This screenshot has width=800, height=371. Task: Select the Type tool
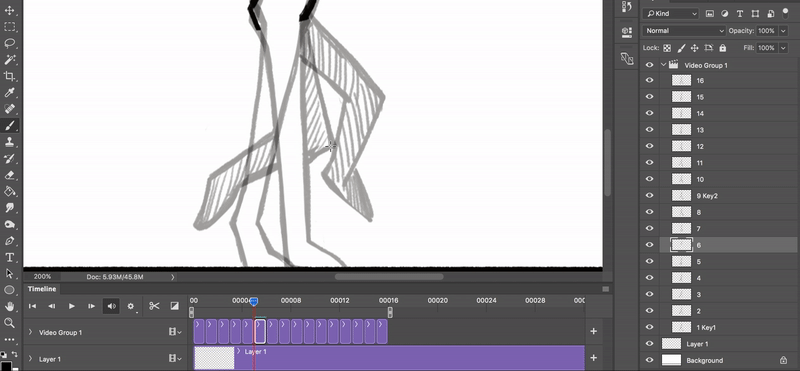[x=9, y=257]
